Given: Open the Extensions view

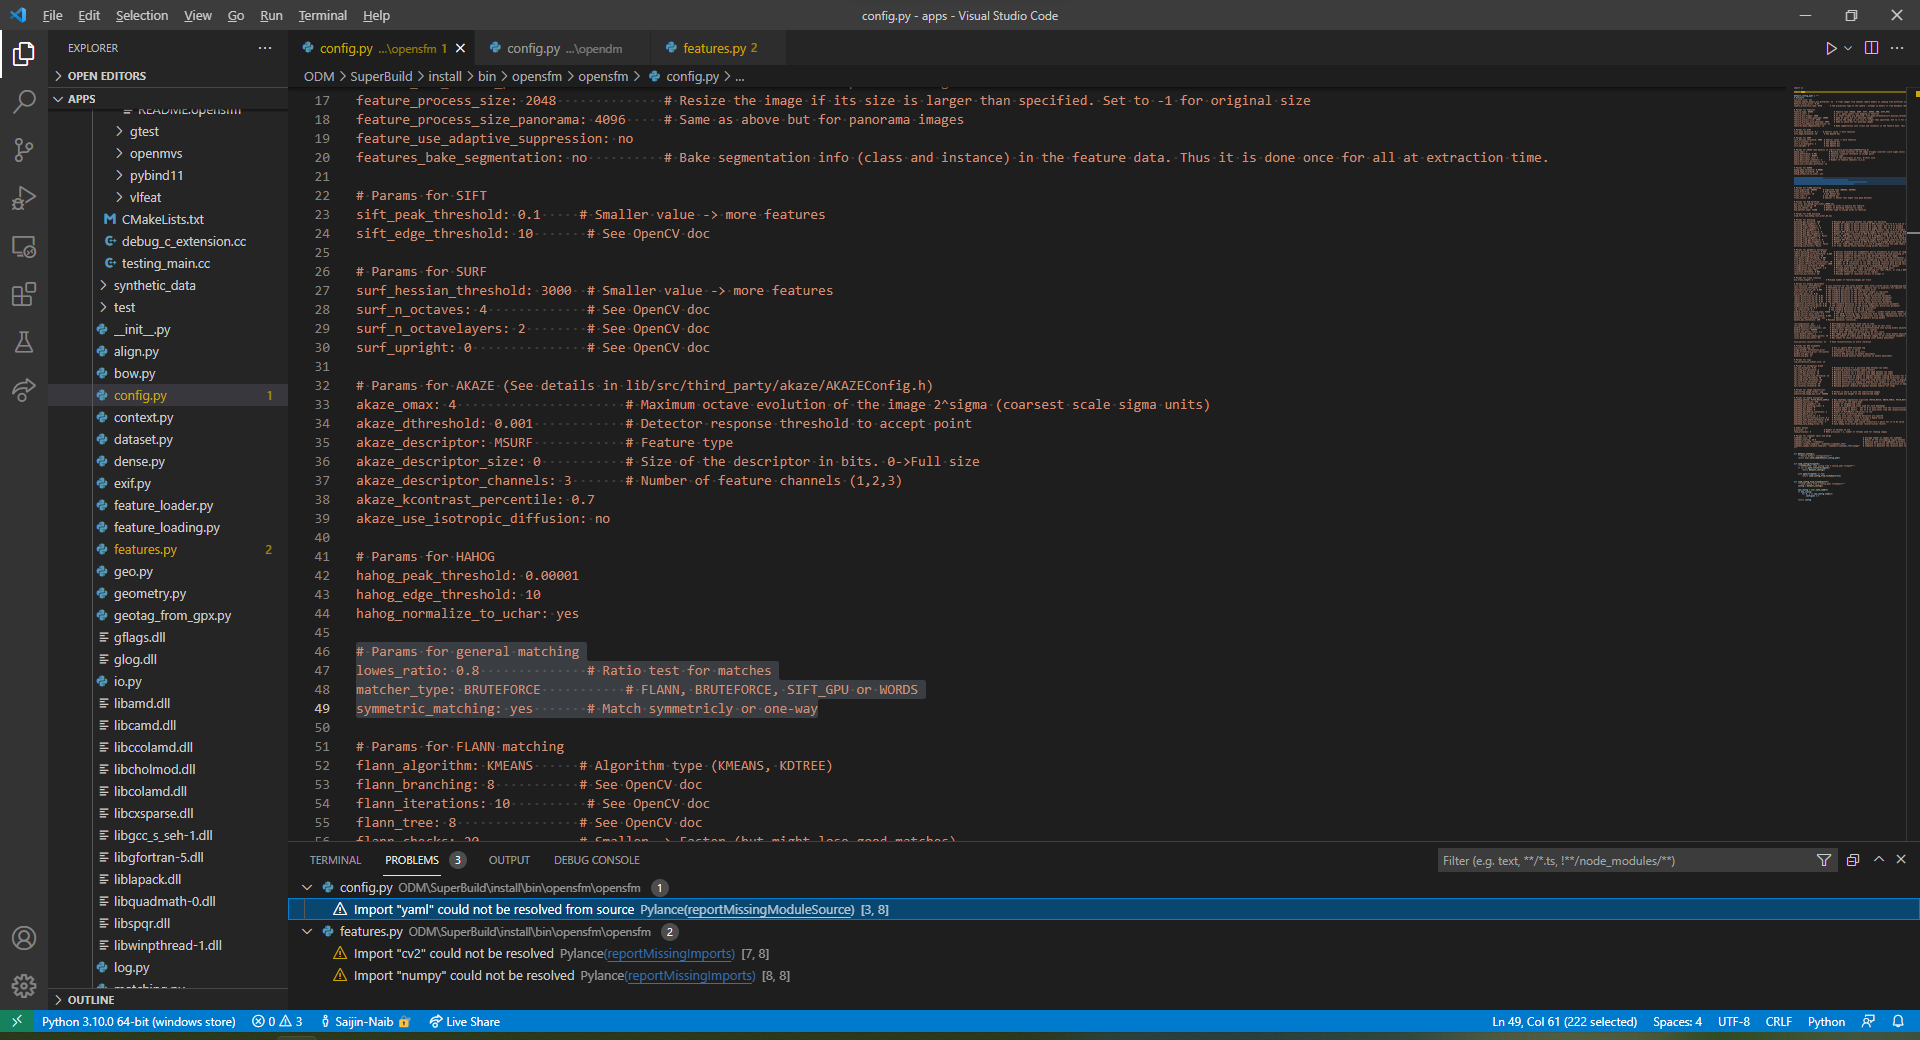Looking at the screenshot, I should [x=24, y=295].
